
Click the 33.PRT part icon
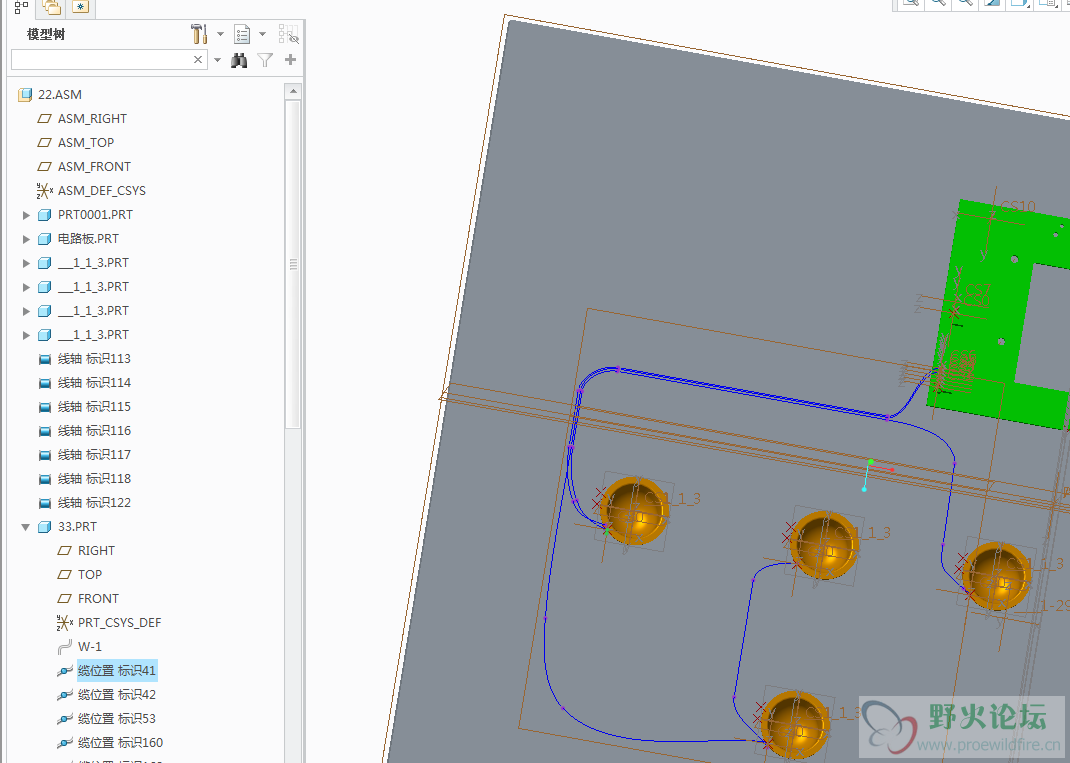pos(44,527)
